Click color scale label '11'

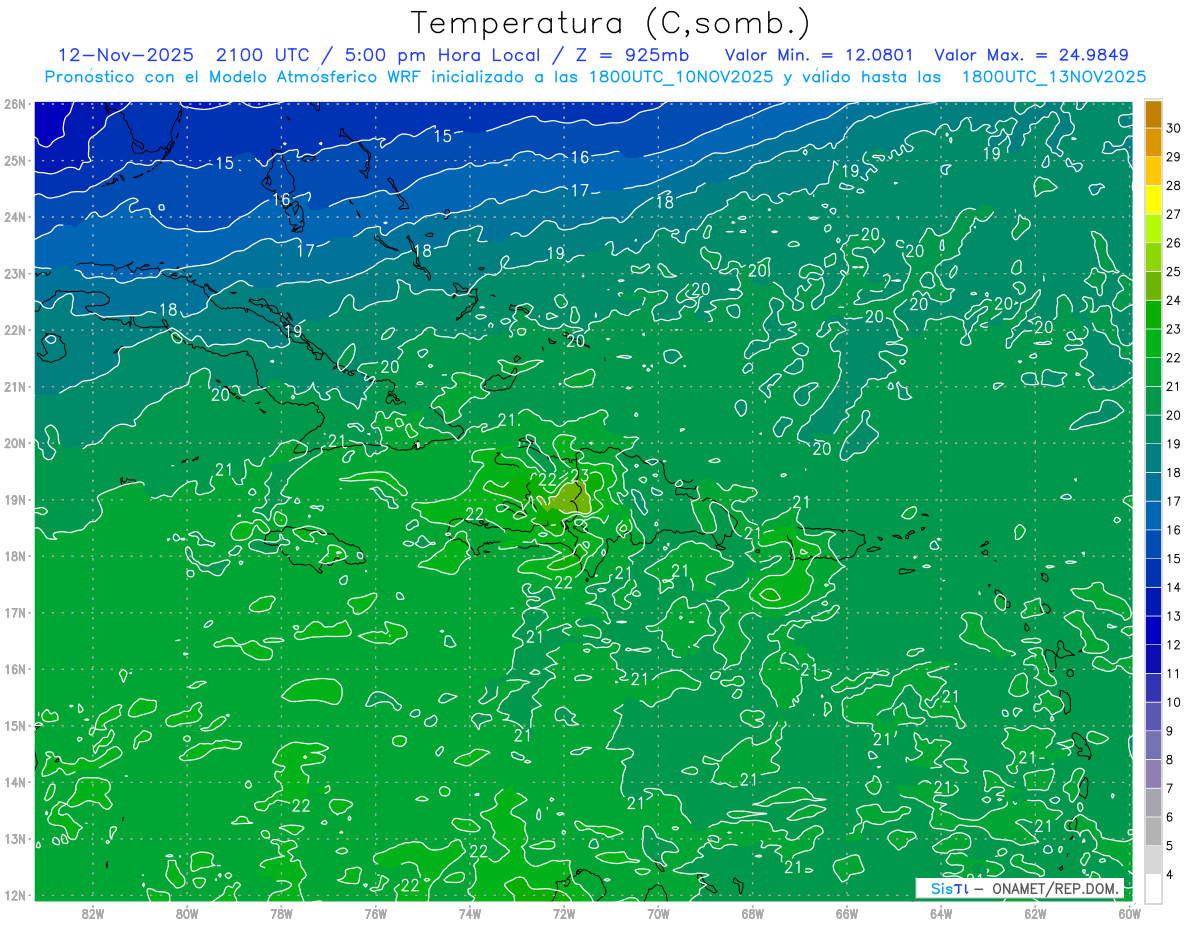pos(1173,674)
